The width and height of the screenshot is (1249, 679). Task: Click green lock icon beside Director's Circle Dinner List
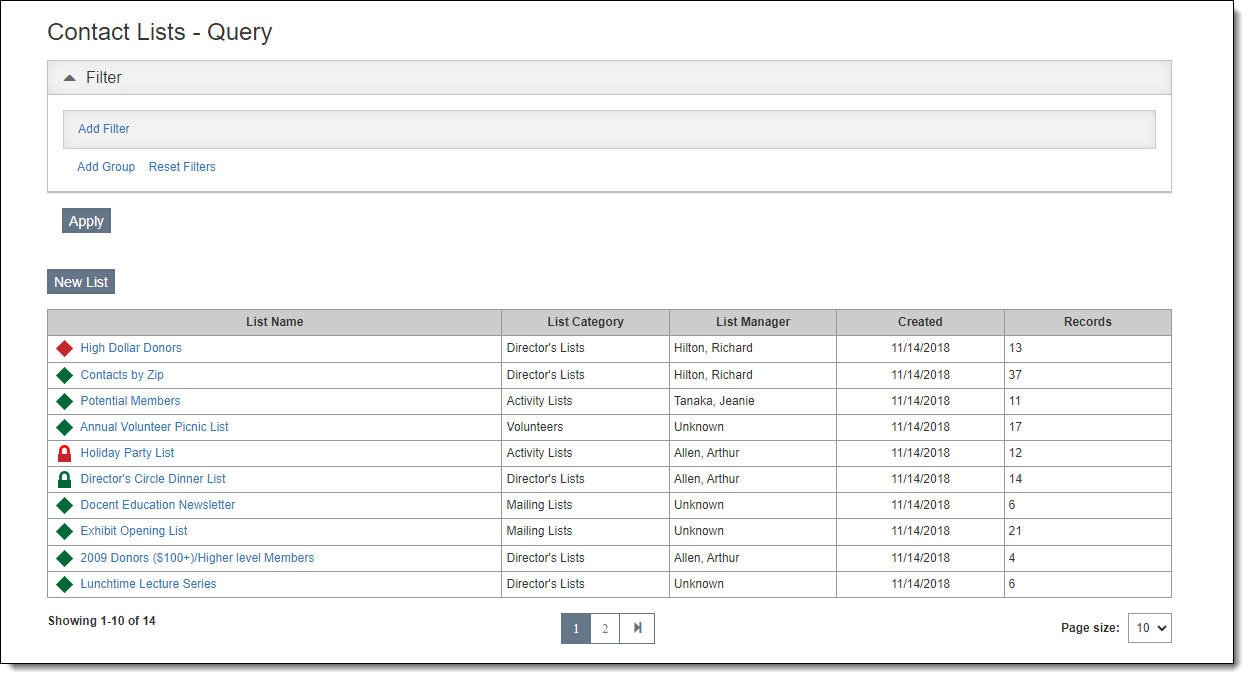tap(65, 479)
